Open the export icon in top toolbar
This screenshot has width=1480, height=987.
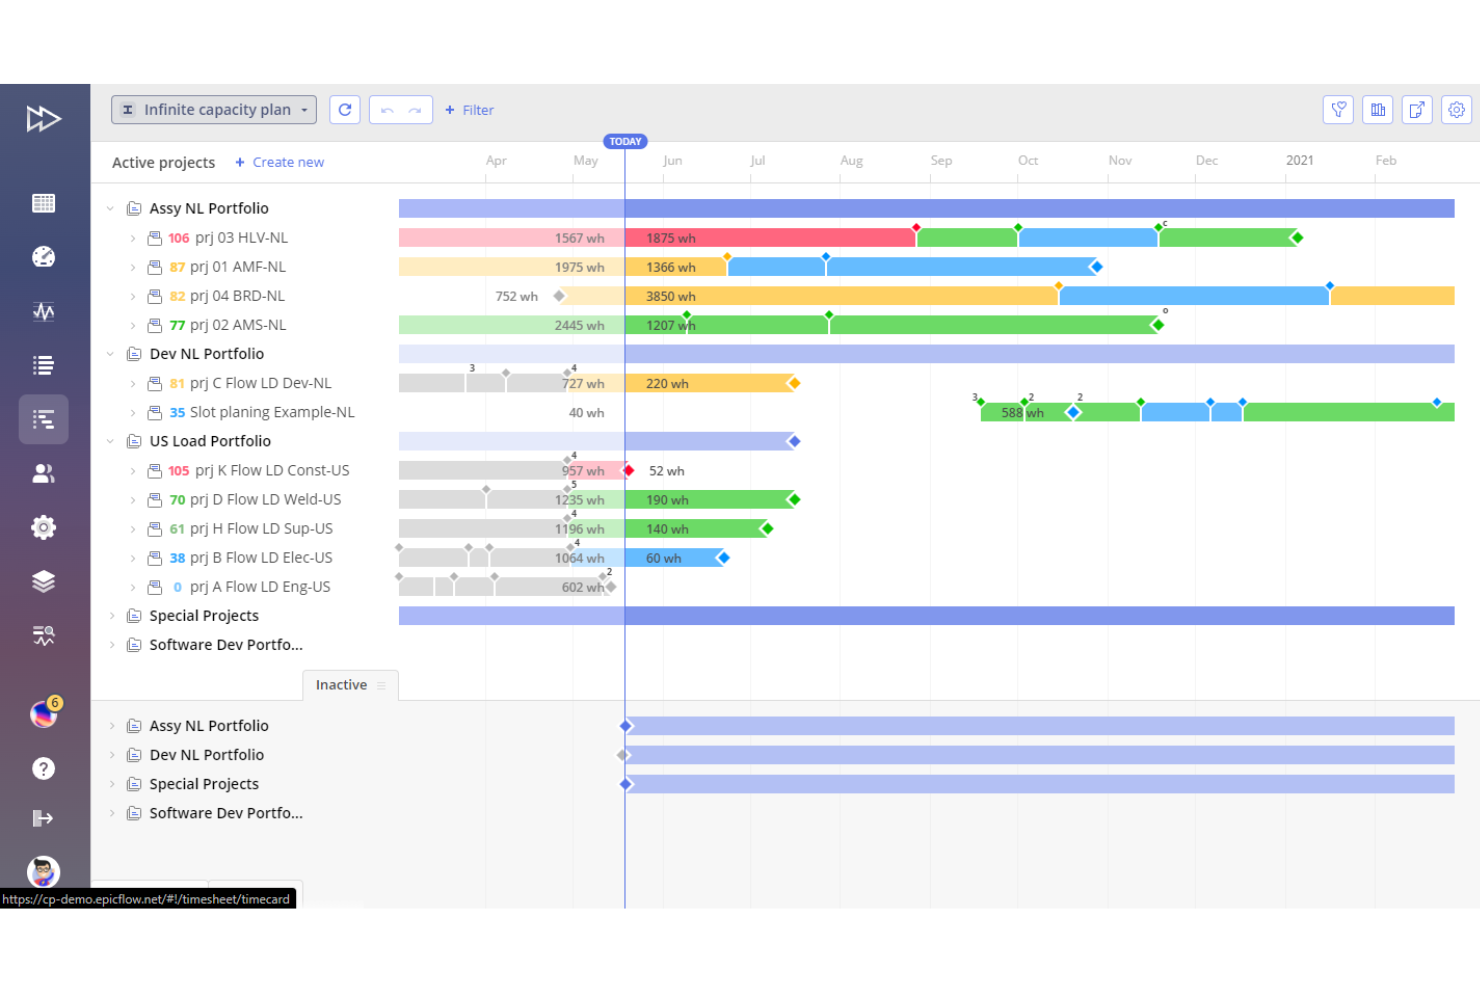point(1417,110)
